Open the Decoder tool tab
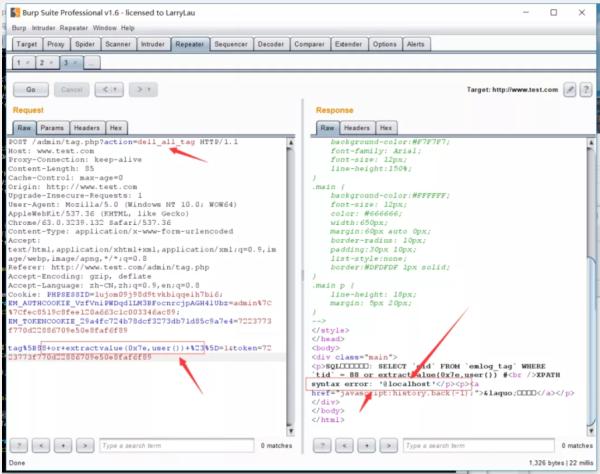Screen dimensions: 600x474 (271, 44)
